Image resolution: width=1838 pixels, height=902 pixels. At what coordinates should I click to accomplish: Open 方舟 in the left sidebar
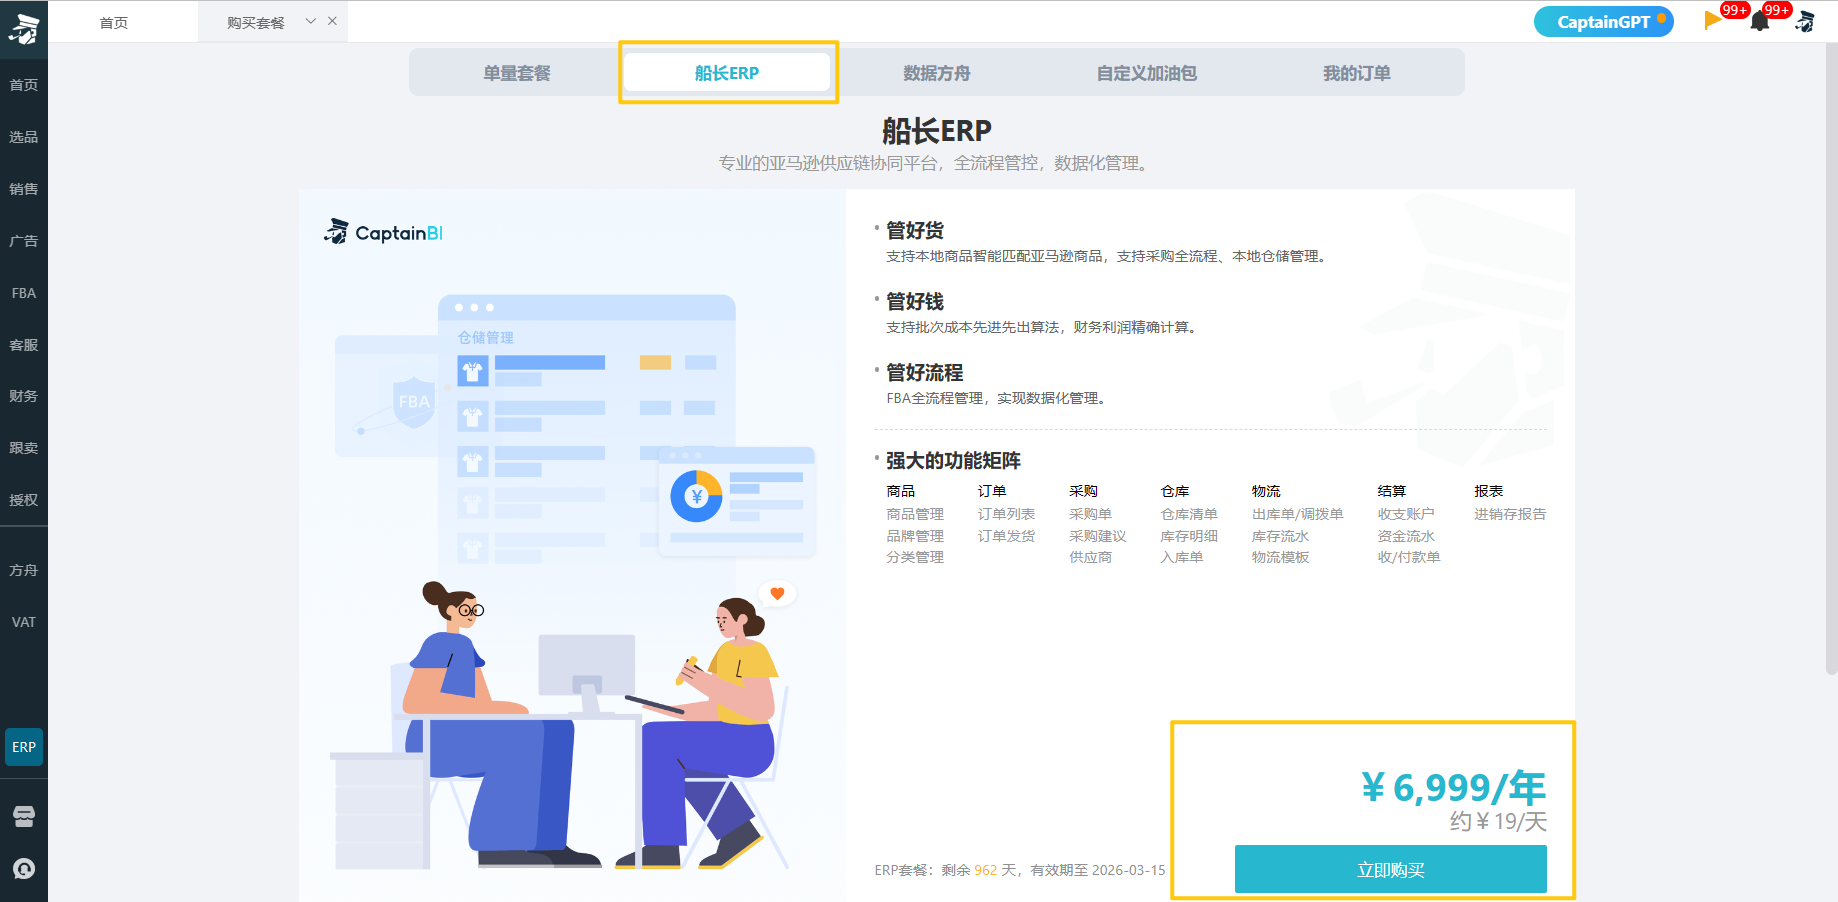tap(24, 570)
